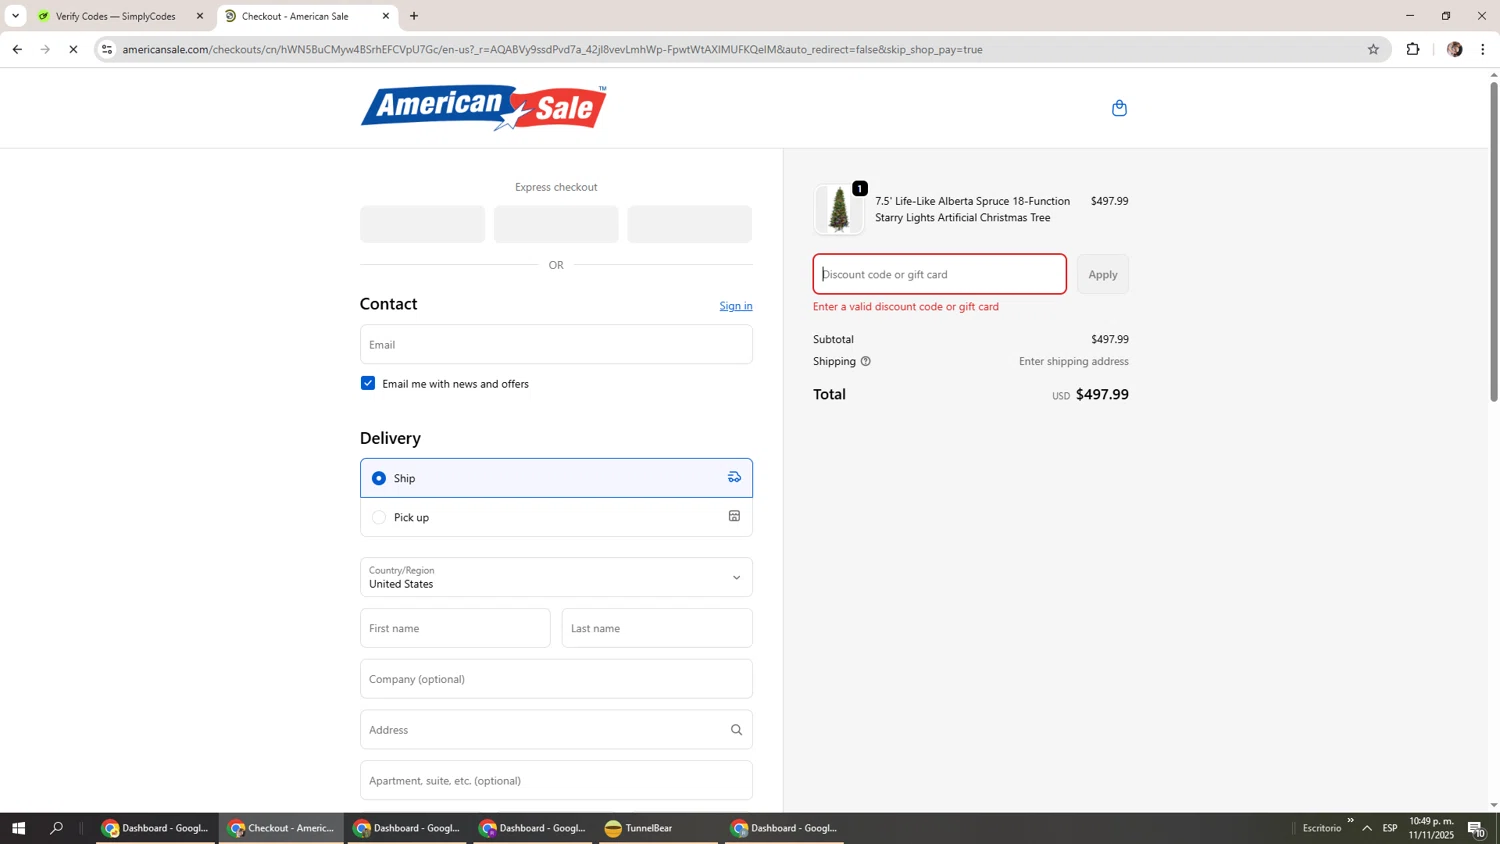Click the browser URL address bar
Image resolution: width=1500 pixels, height=844 pixels.
pyautogui.click(x=740, y=49)
